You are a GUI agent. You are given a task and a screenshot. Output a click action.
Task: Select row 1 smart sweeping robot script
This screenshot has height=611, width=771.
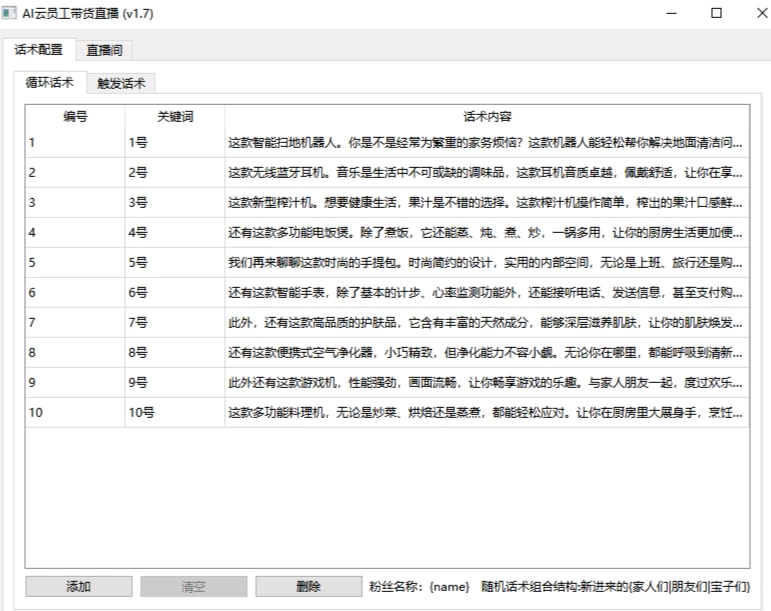(486, 143)
